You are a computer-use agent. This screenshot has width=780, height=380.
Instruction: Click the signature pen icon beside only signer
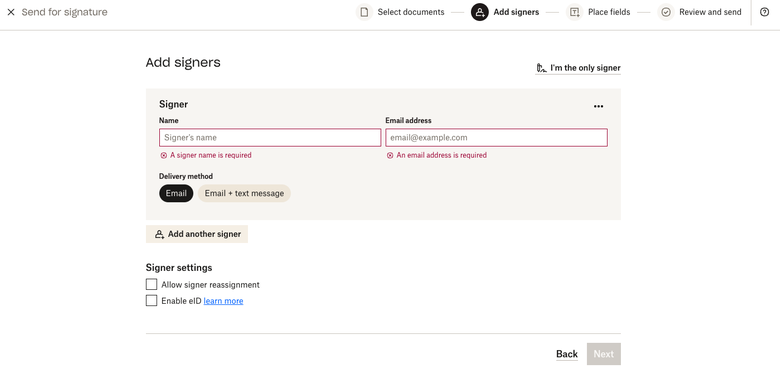point(541,68)
